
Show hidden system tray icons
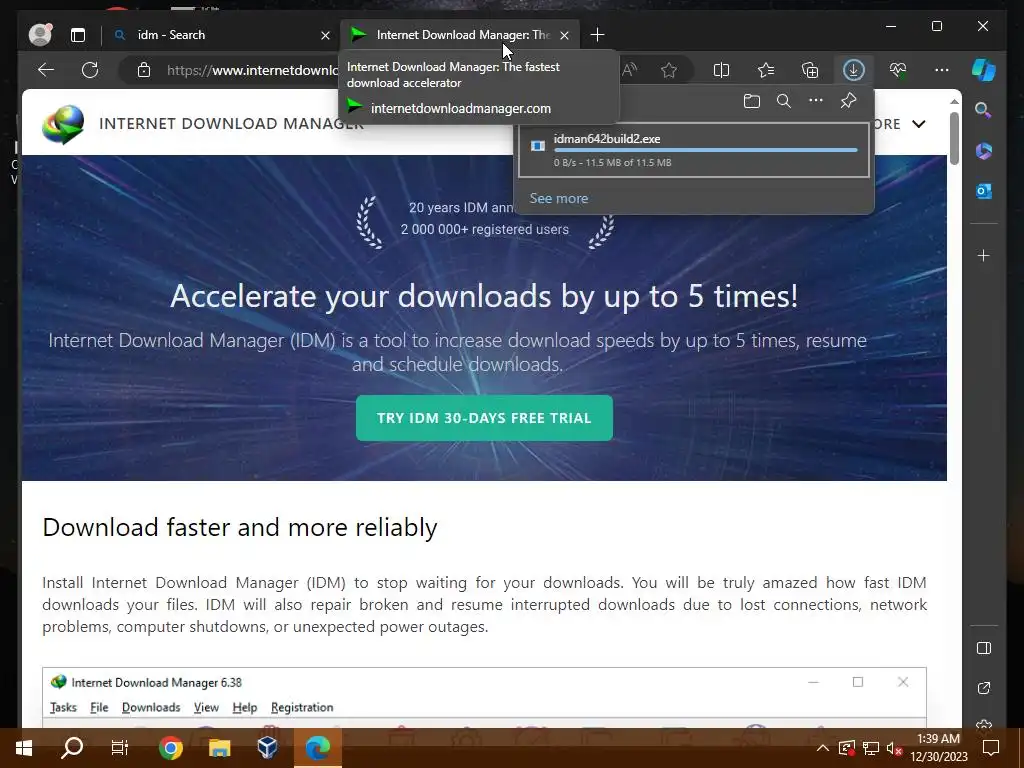pos(823,748)
